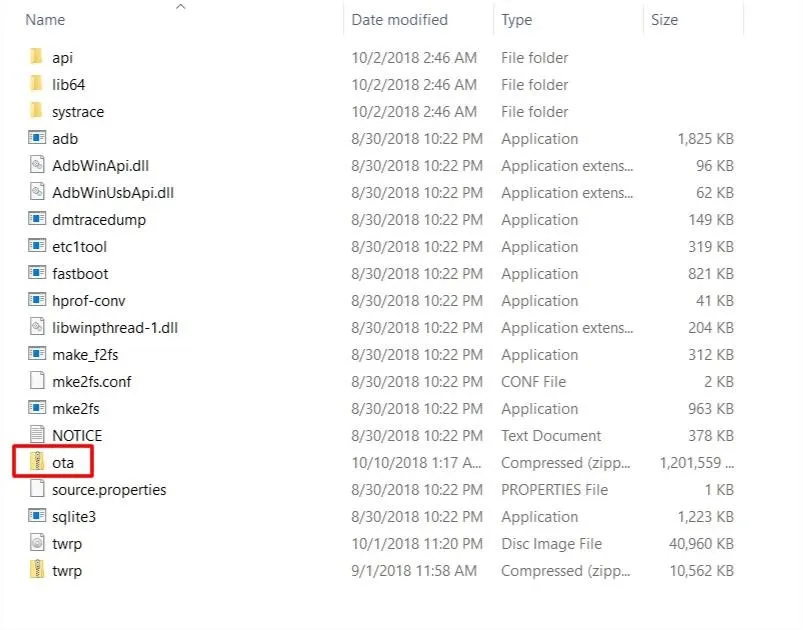Screen dimensions: 803x630
Task: Click the NOTICE text document icon
Action: (x=37, y=434)
